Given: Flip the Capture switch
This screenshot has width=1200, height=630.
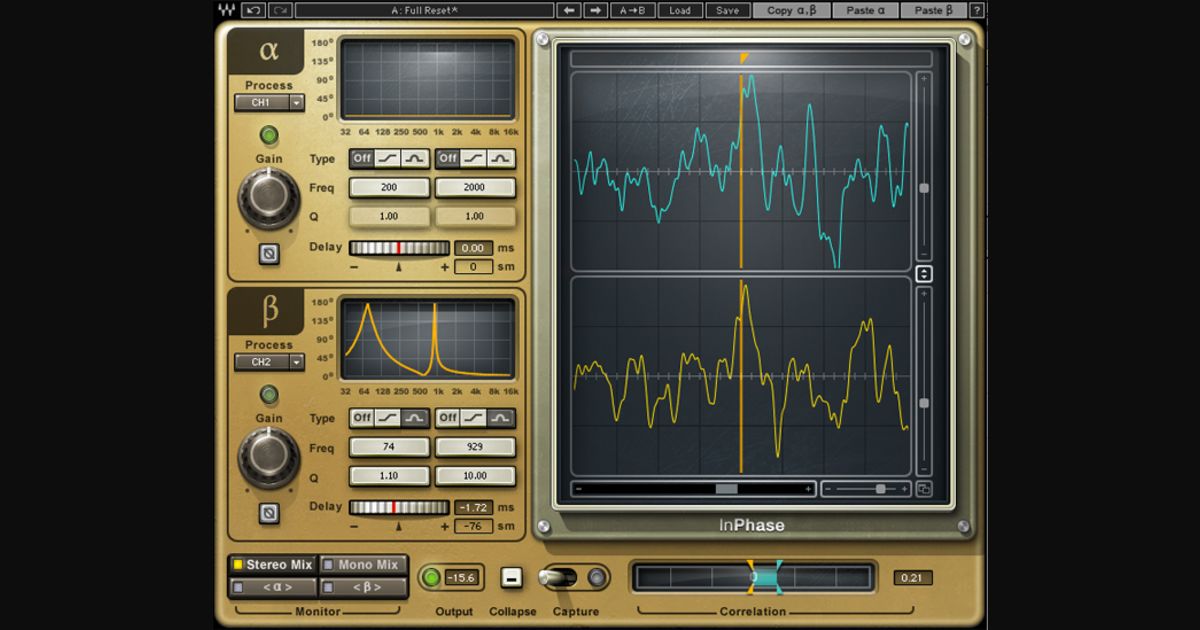Looking at the screenshot, I should tap(559, 577).
